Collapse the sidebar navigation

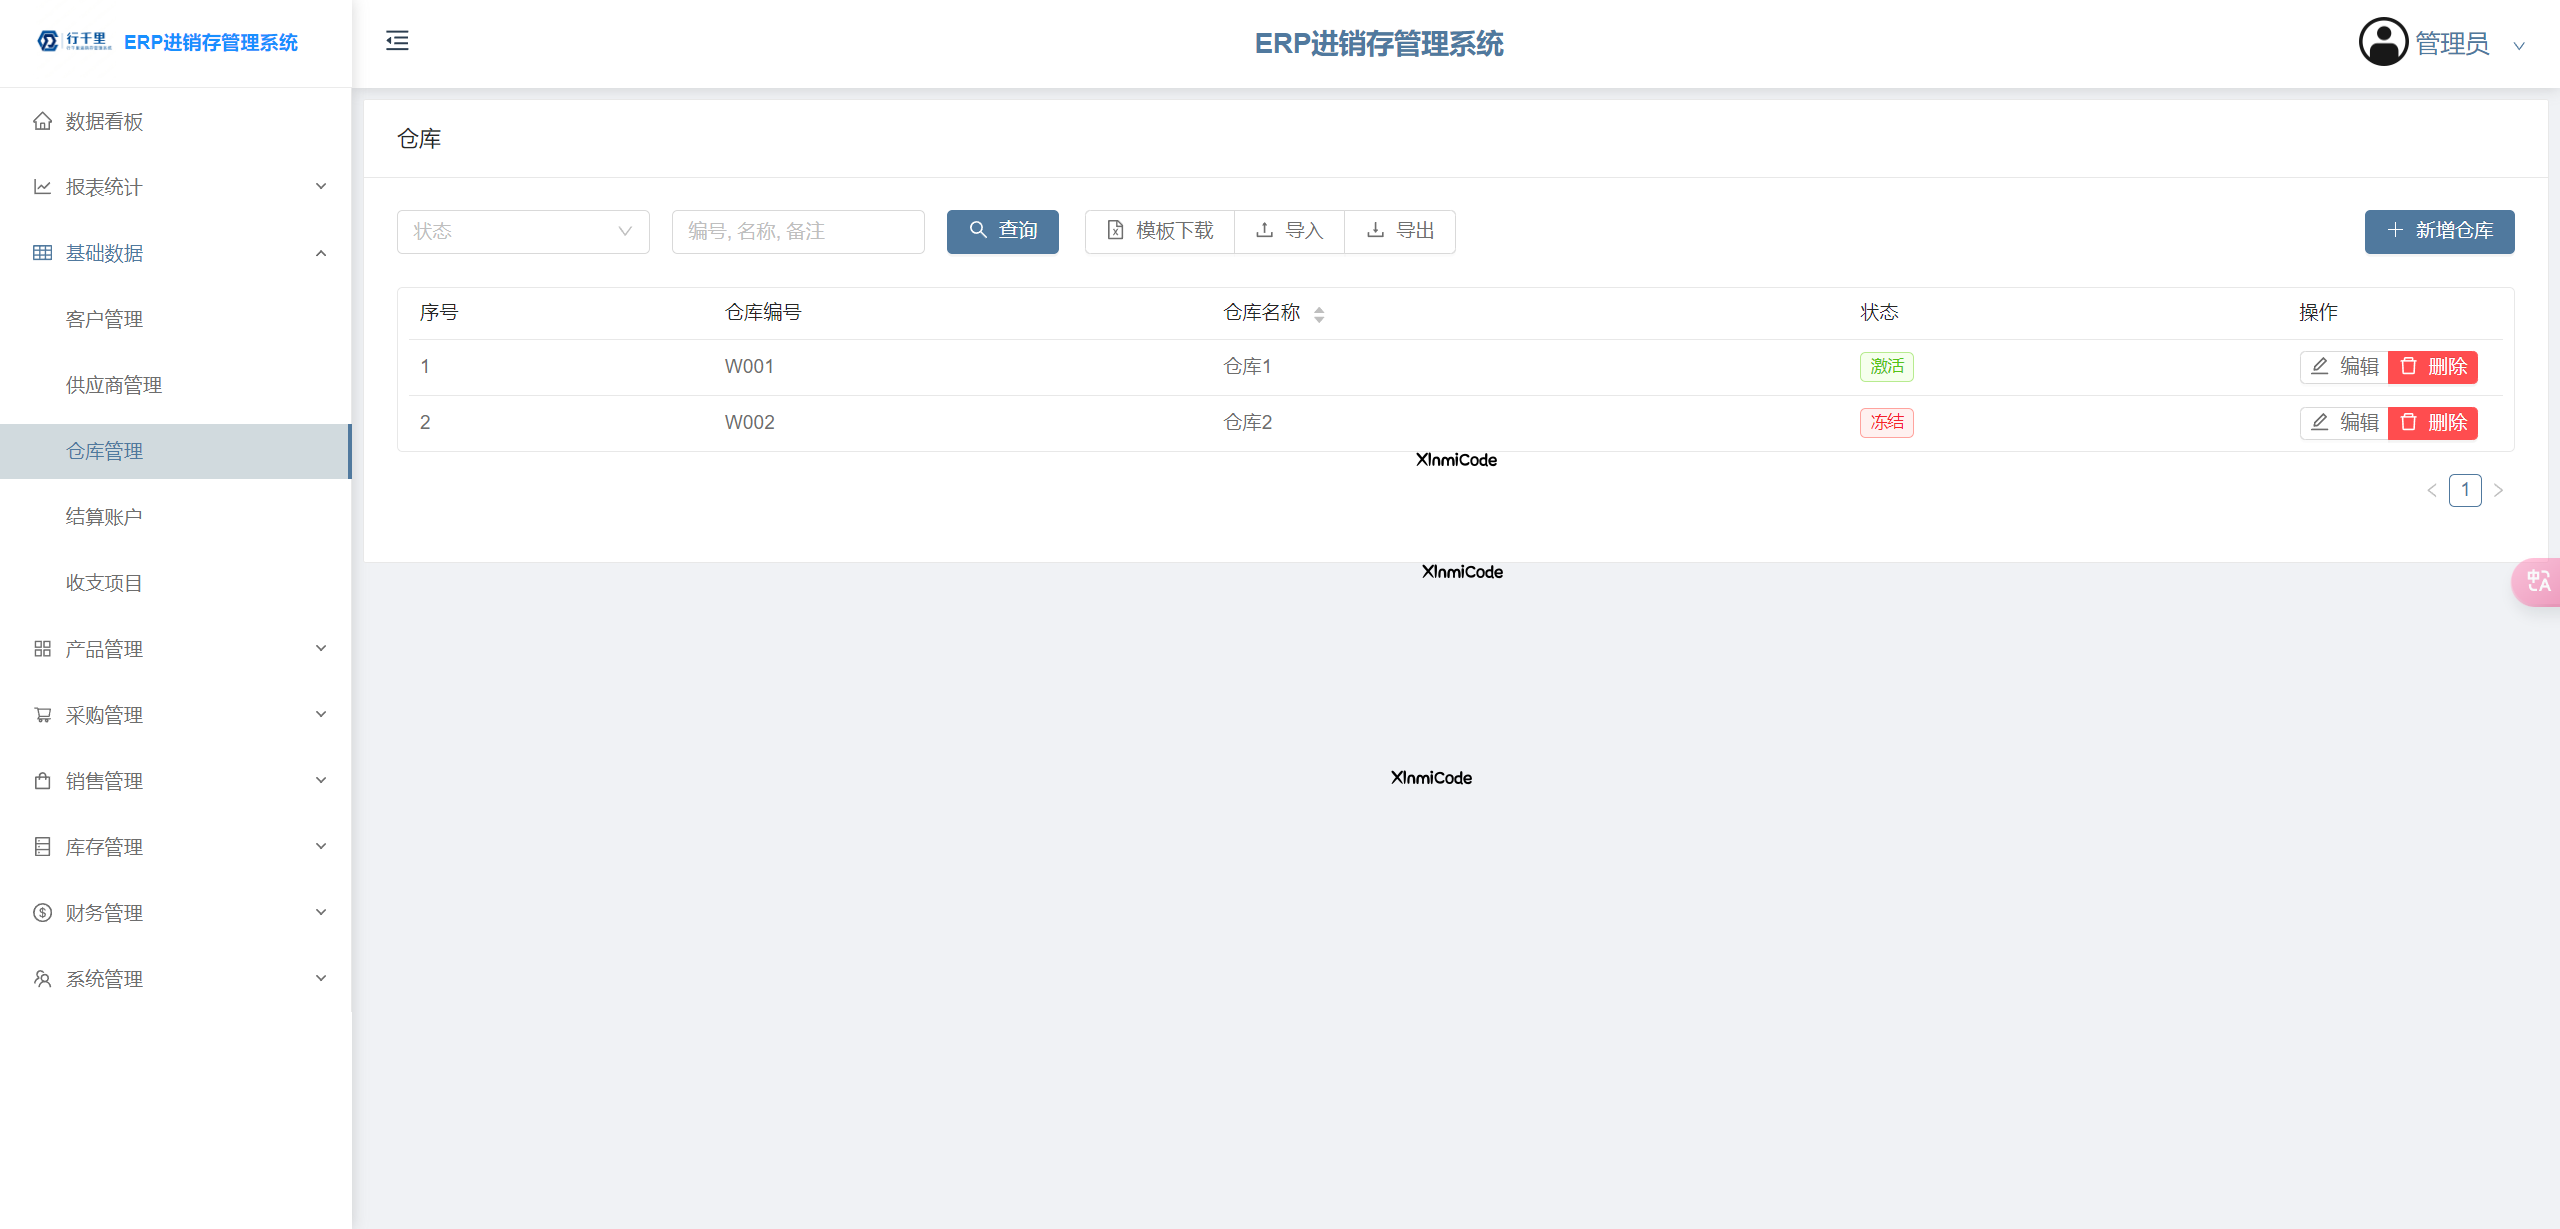tap(396, 40)
